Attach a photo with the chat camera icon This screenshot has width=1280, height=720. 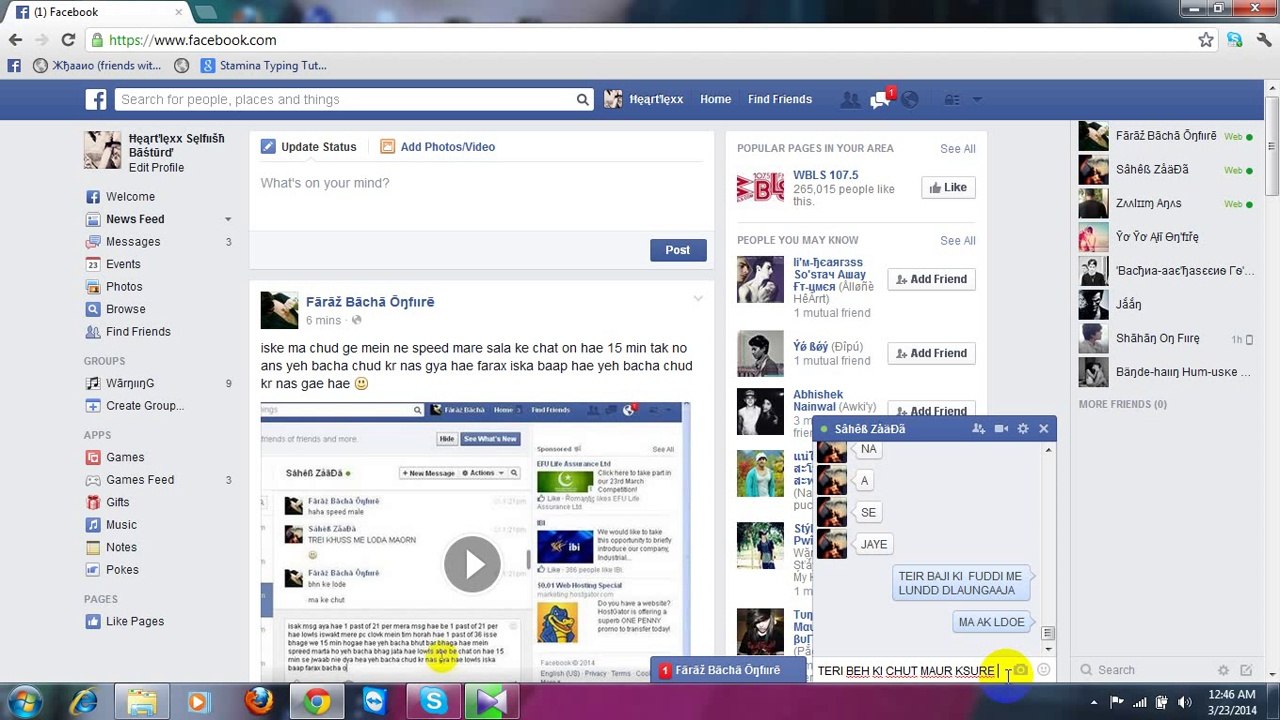pyautogui.click(x=1021, y=670)
